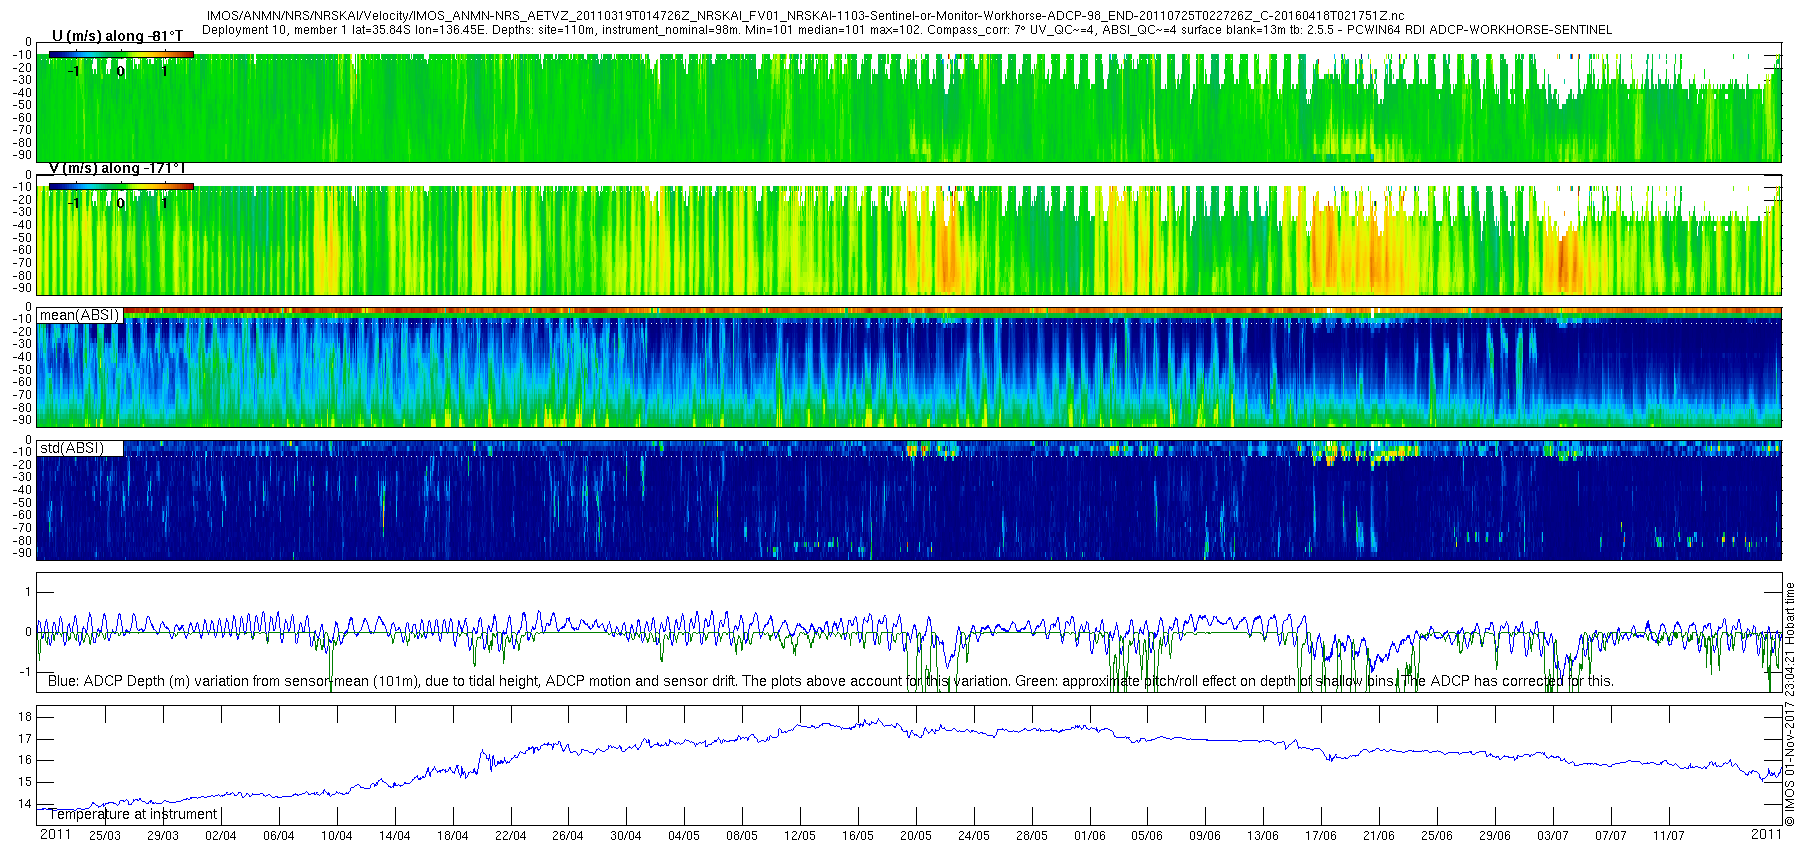Click the 'U (m/s) along -81°T' title
This screenshot has width=1800, height=850.
click(x=117, y=36)
